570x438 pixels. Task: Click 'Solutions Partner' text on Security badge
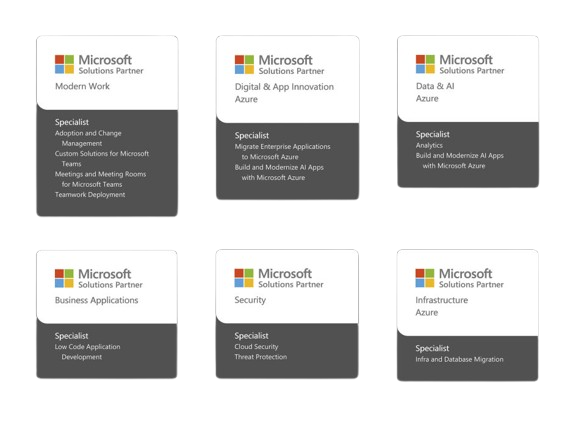pos(290,284)
